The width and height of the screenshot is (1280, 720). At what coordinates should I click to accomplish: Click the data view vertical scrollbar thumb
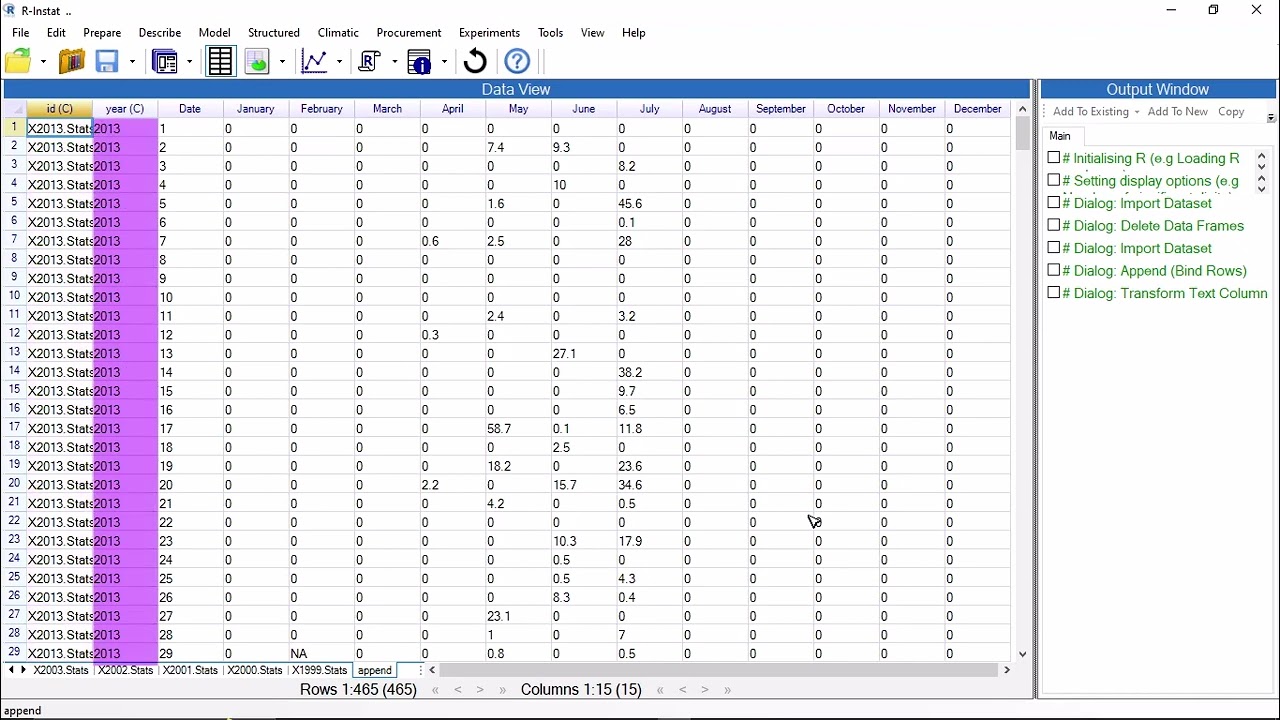tap(1022, 134)
